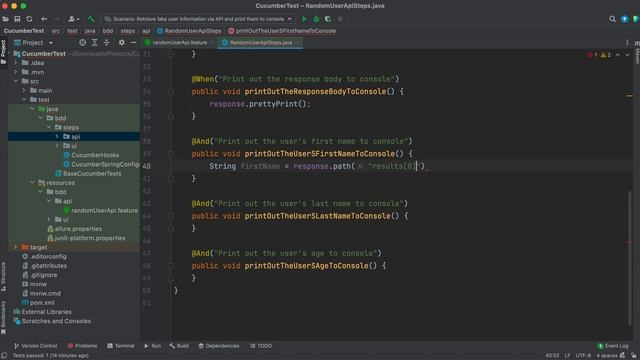Screen dimensions: 640x360
Task: Expand the target folder
Action: click(x=16, y=247)
